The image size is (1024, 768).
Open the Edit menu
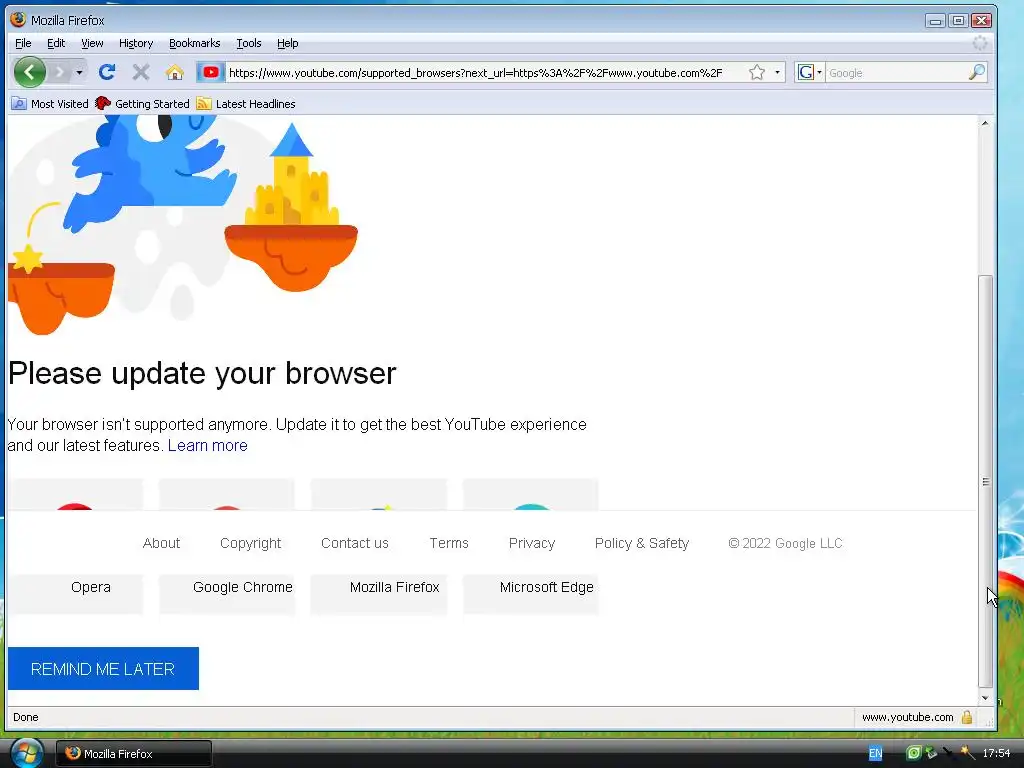[56, 43]
